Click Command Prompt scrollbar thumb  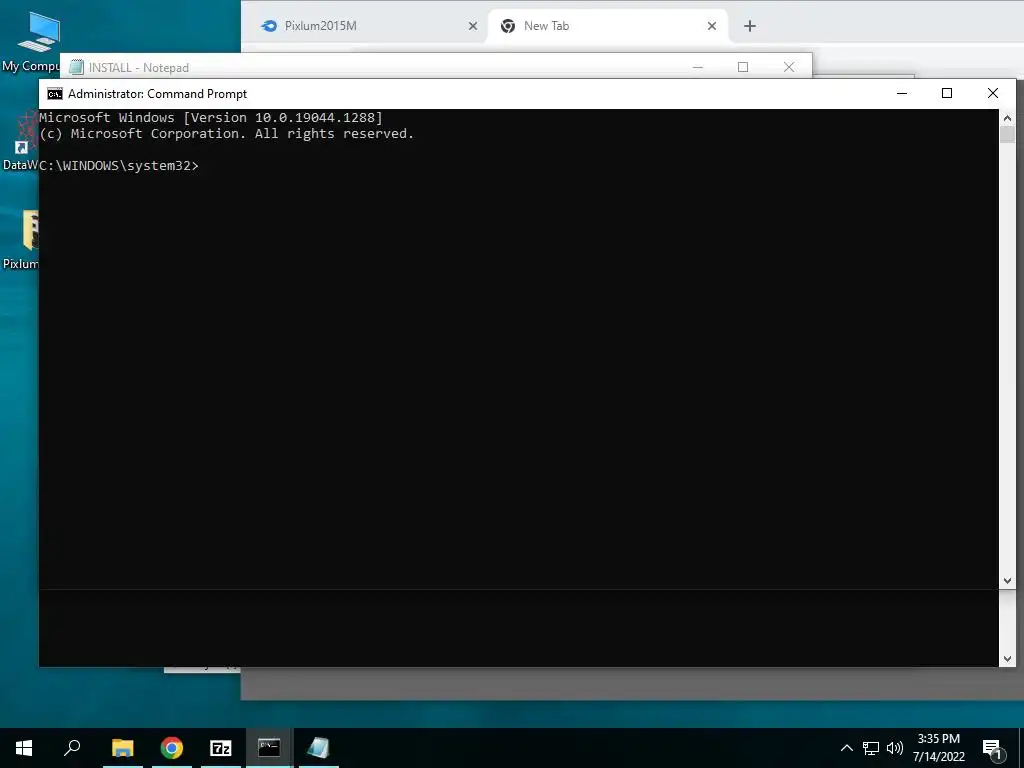tap(1007, 135)
